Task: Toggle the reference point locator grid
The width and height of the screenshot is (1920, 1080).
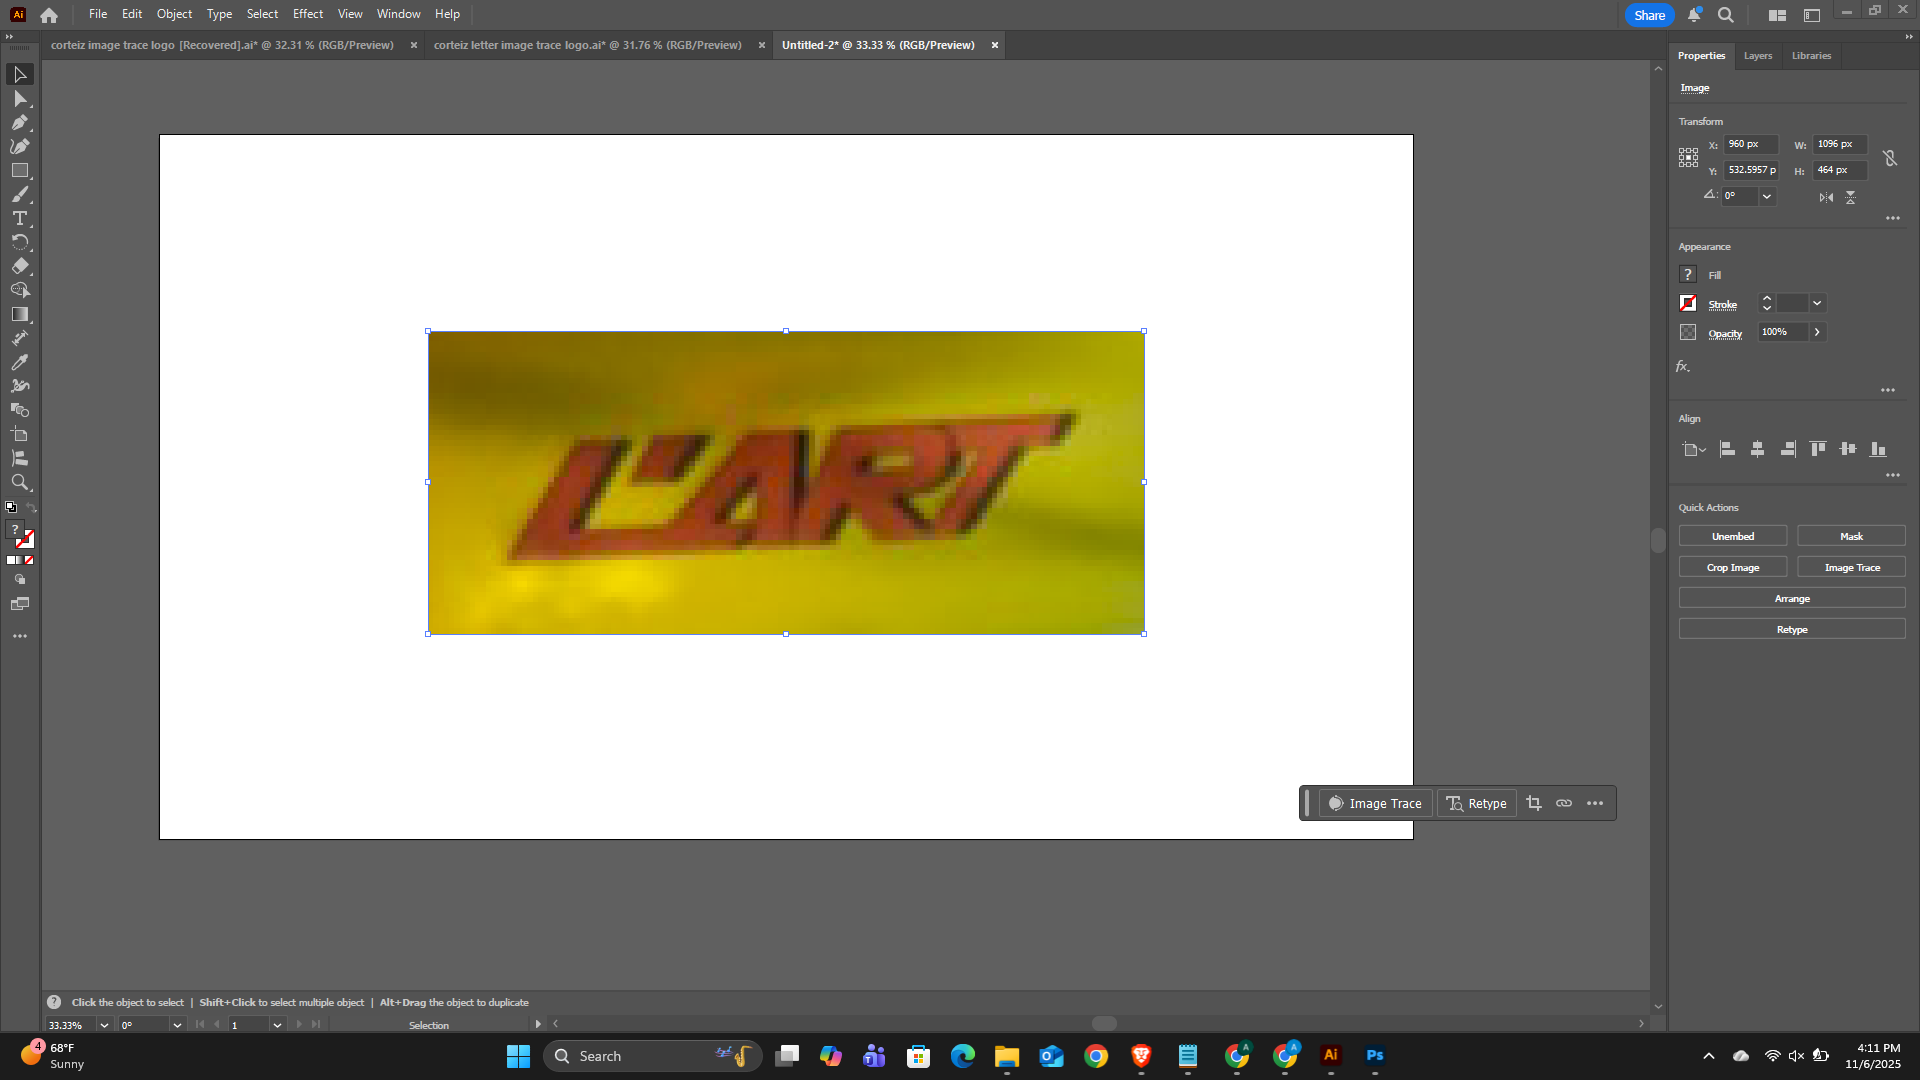Action: coord(1688,157)
